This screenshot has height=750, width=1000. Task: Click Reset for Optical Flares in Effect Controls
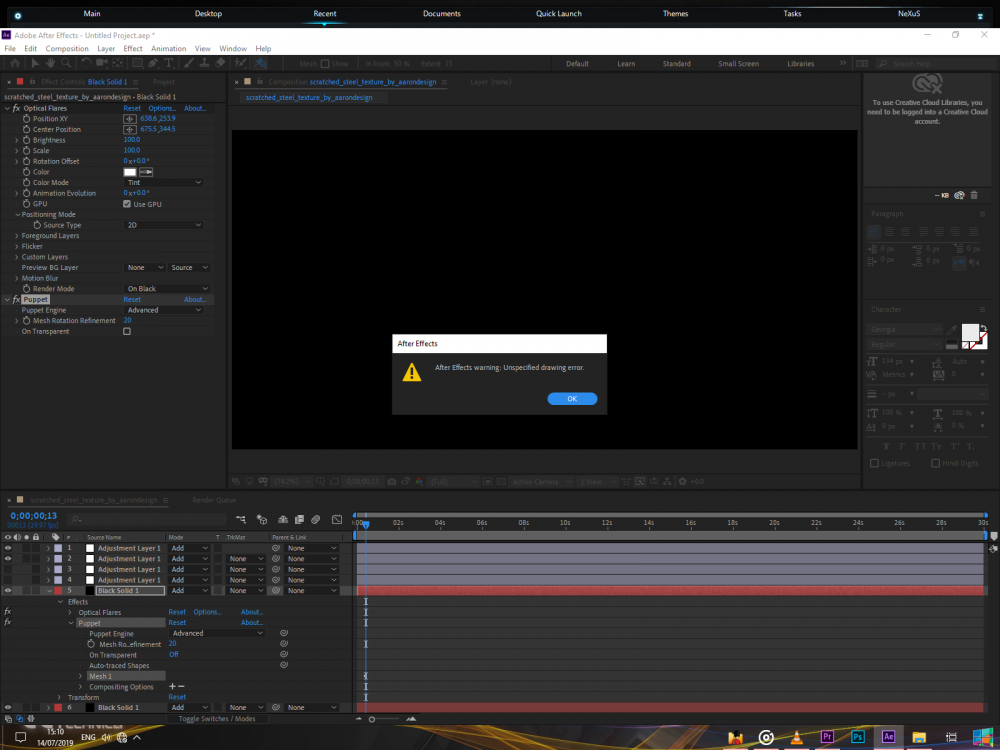point(132,108)
